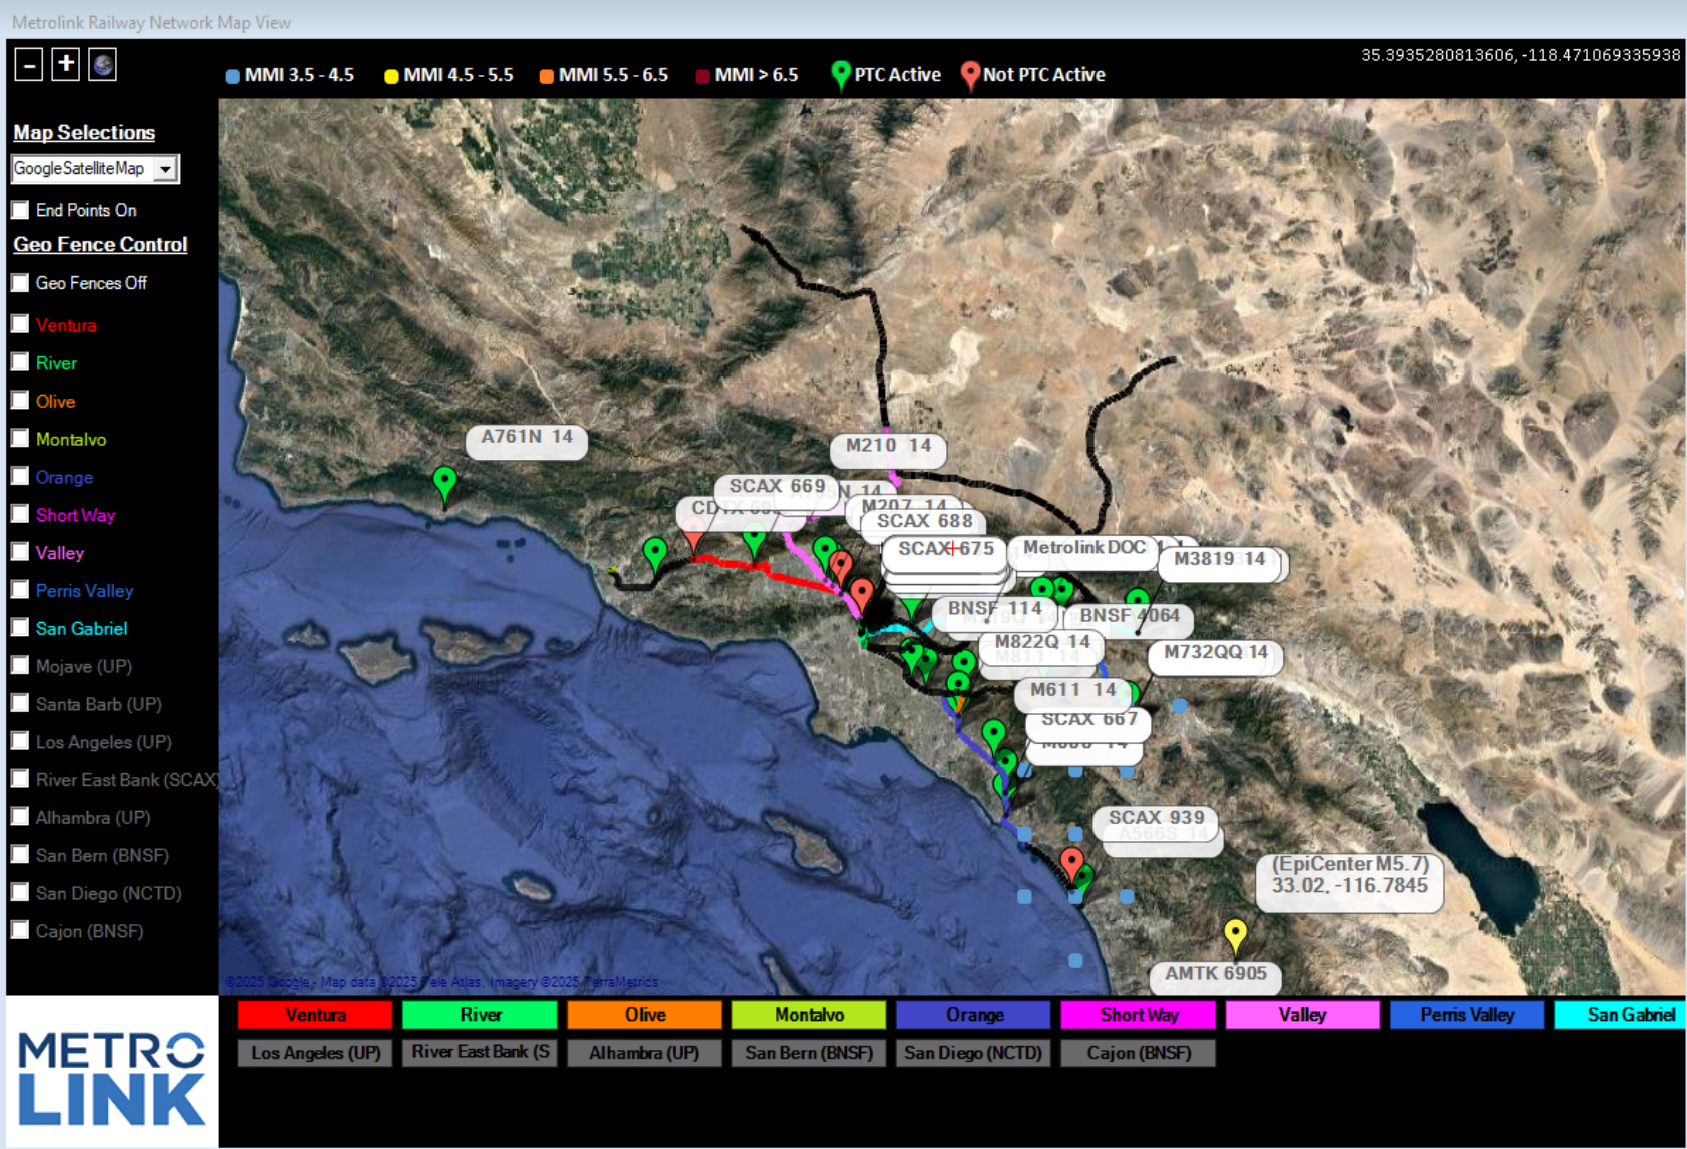
Task: Select the SCAX 675 train label
Action: click(945, 549)
